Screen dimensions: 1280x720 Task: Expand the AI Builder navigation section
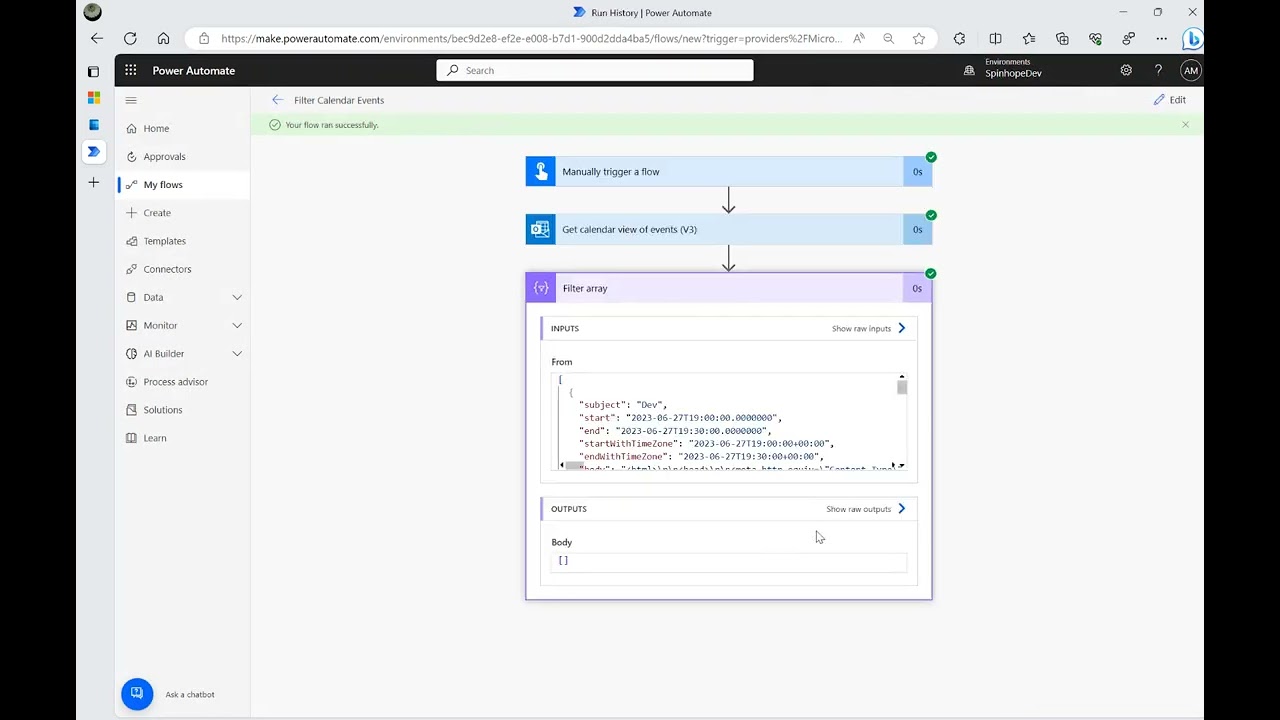click(x=237, y=353)
